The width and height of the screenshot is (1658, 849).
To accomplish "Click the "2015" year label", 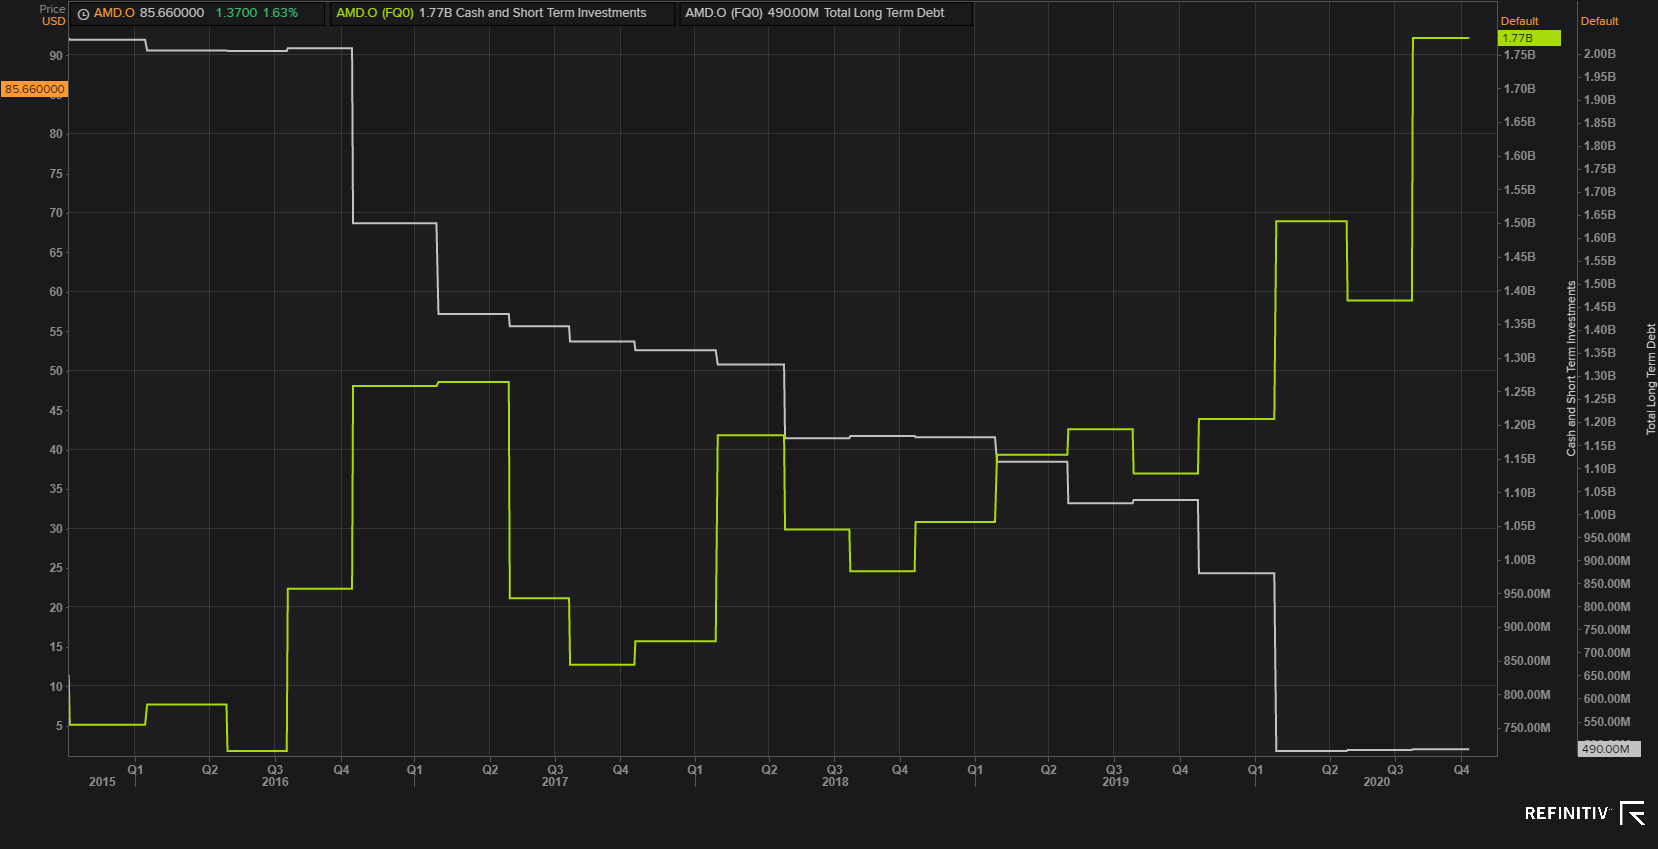I will (102, 782).
